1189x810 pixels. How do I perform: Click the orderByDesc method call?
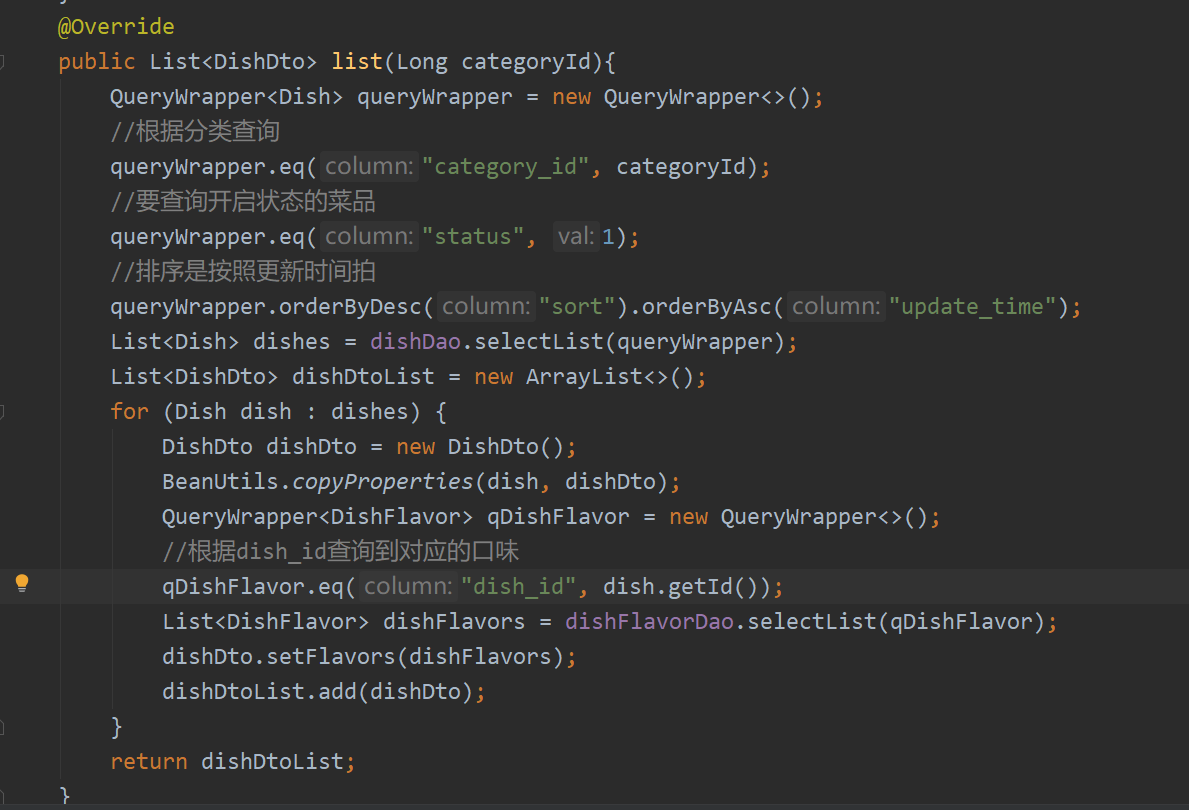tap(350, 306)
